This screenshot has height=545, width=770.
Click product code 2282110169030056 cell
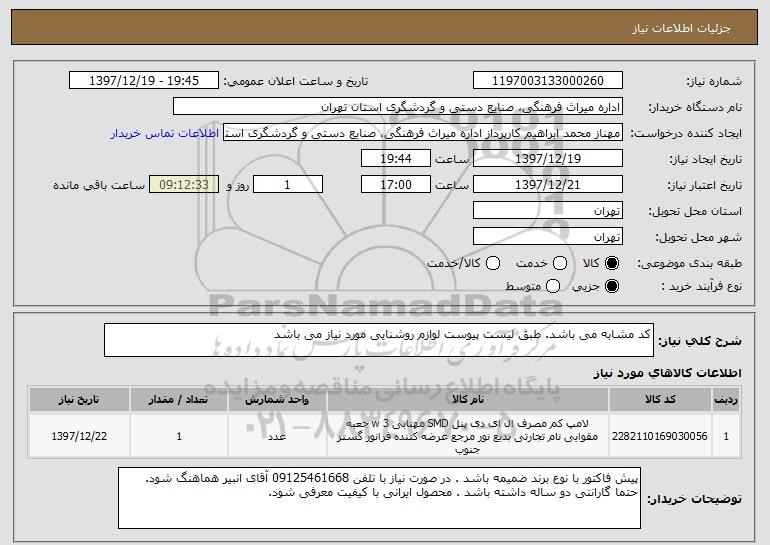(x=660, y=436)
